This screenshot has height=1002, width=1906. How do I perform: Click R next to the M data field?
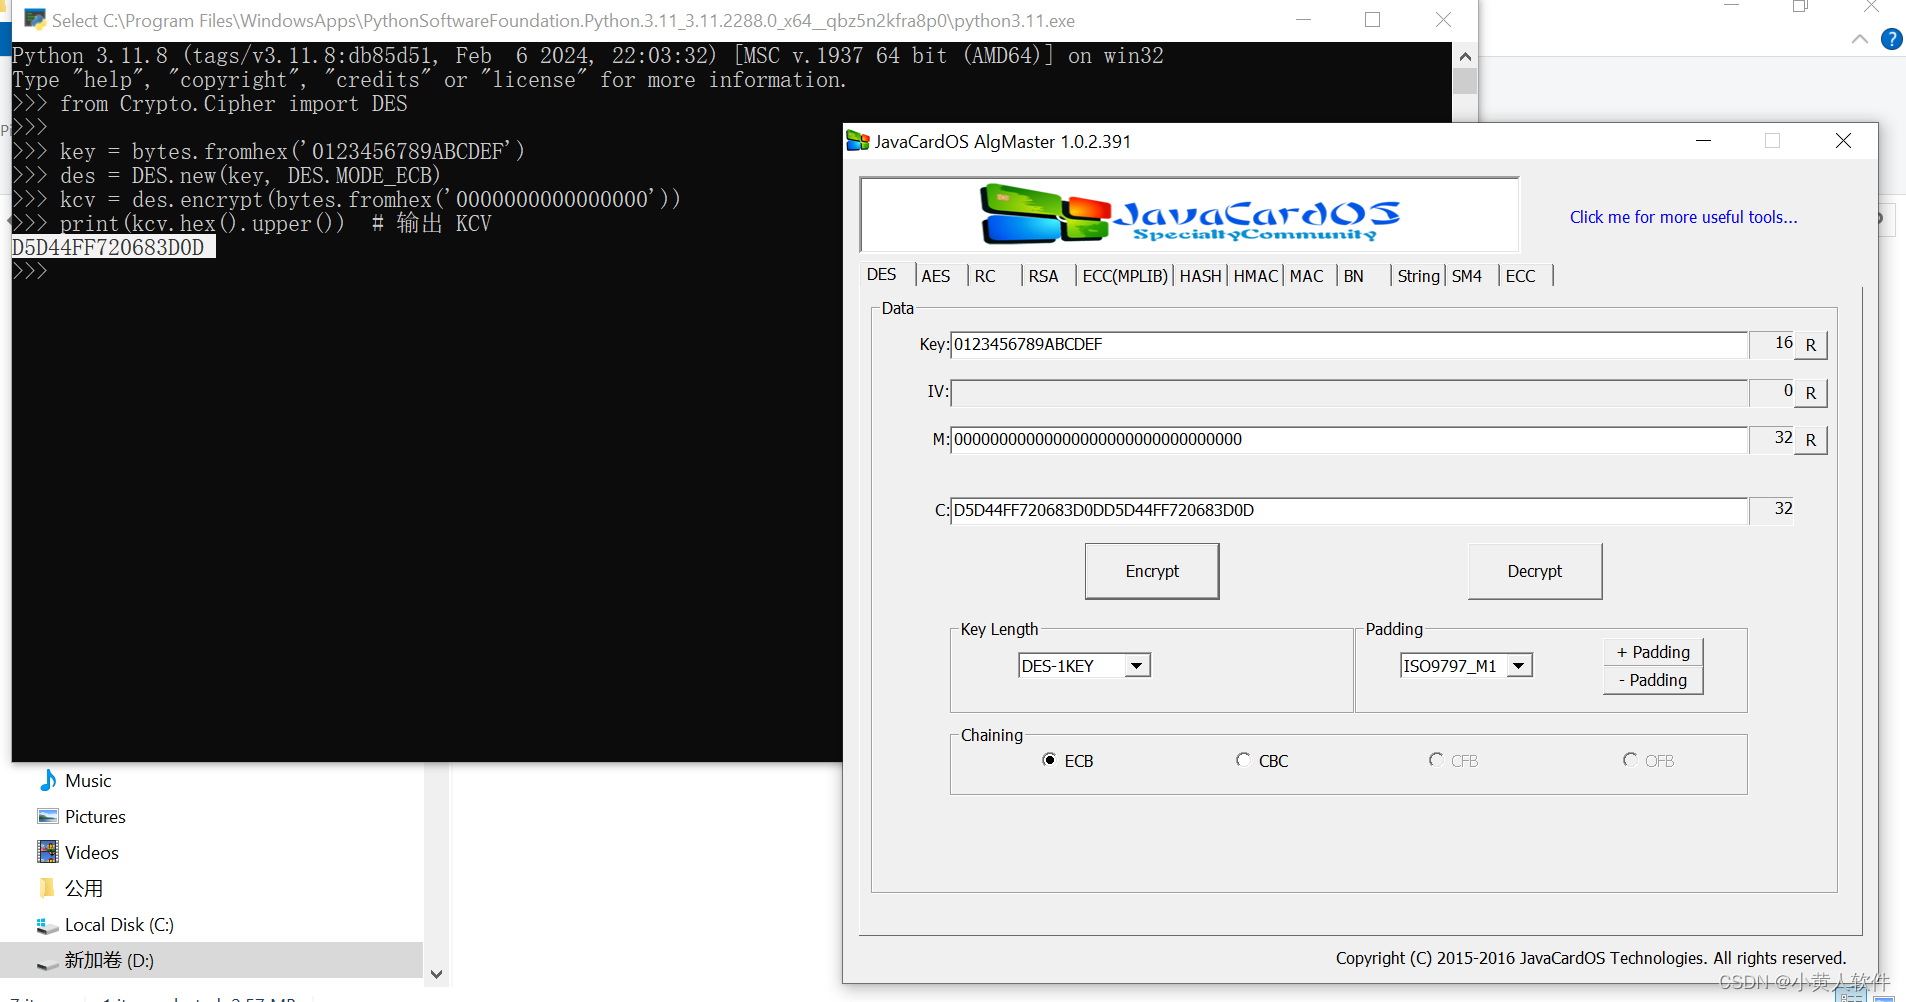(x=1810, y=440)
